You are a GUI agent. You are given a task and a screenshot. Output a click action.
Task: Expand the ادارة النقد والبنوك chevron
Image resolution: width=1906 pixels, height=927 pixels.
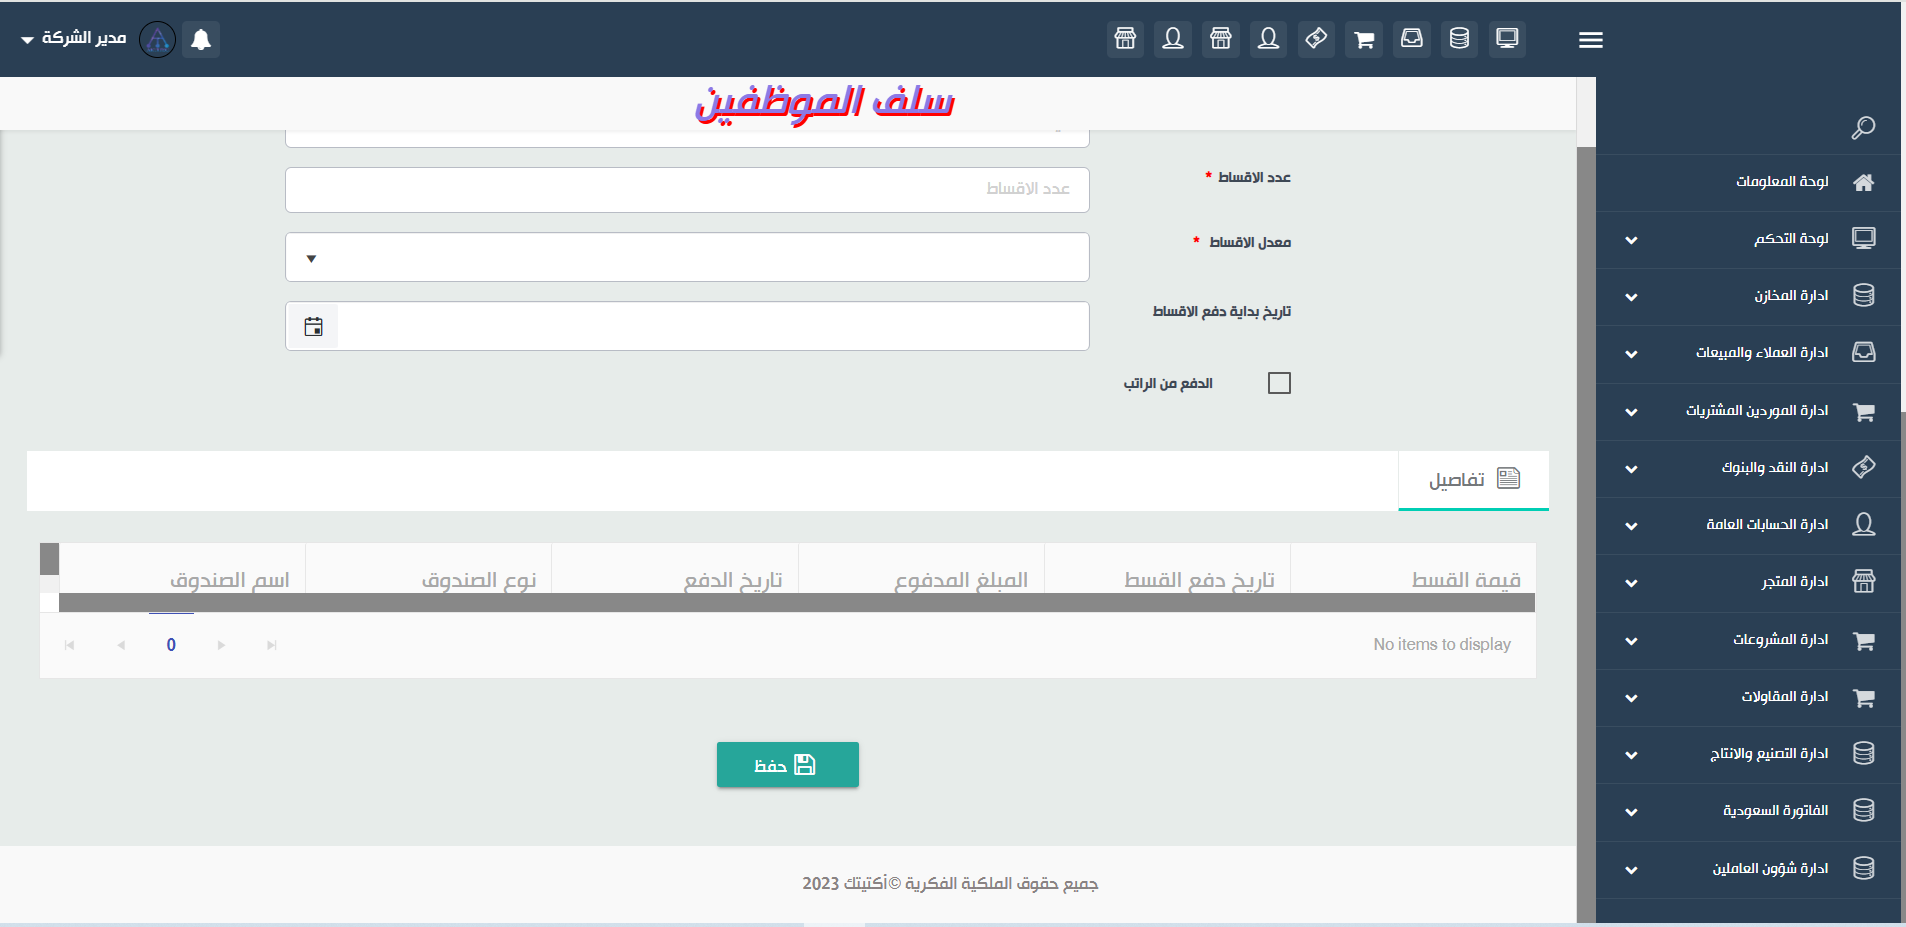[1631, 469]
